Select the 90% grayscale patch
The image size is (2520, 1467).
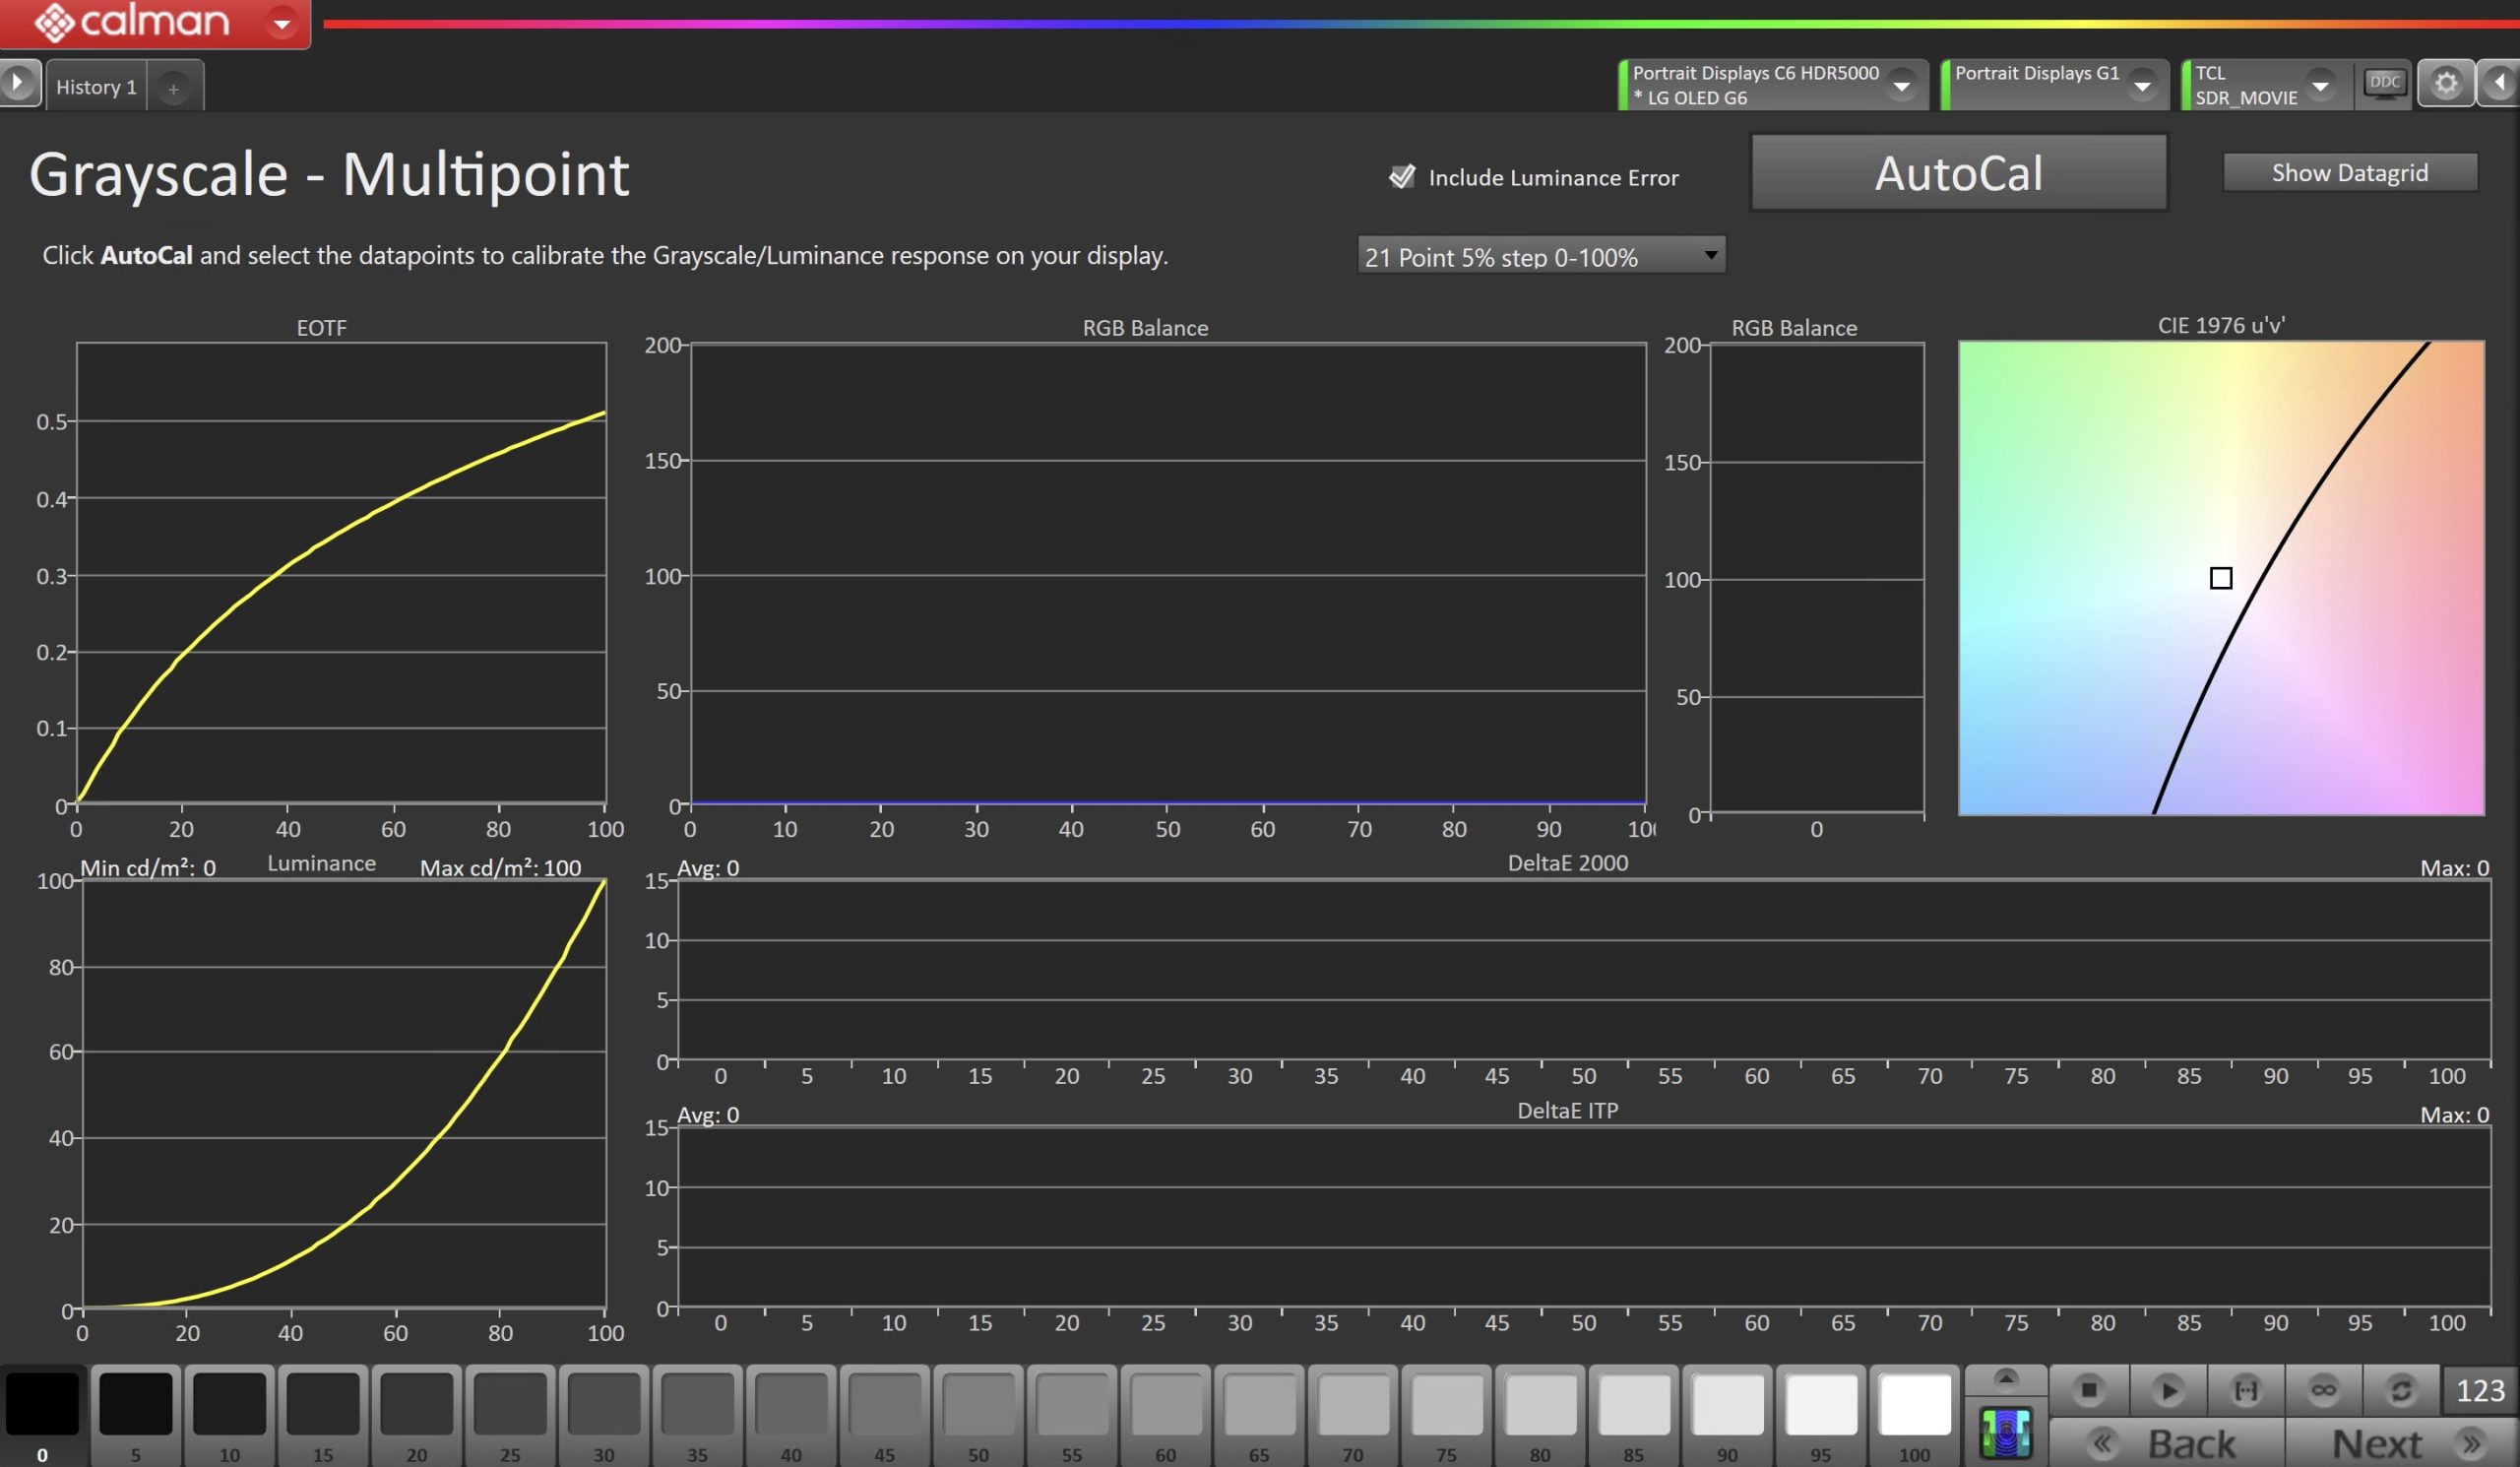[x=1728, y=1415]
